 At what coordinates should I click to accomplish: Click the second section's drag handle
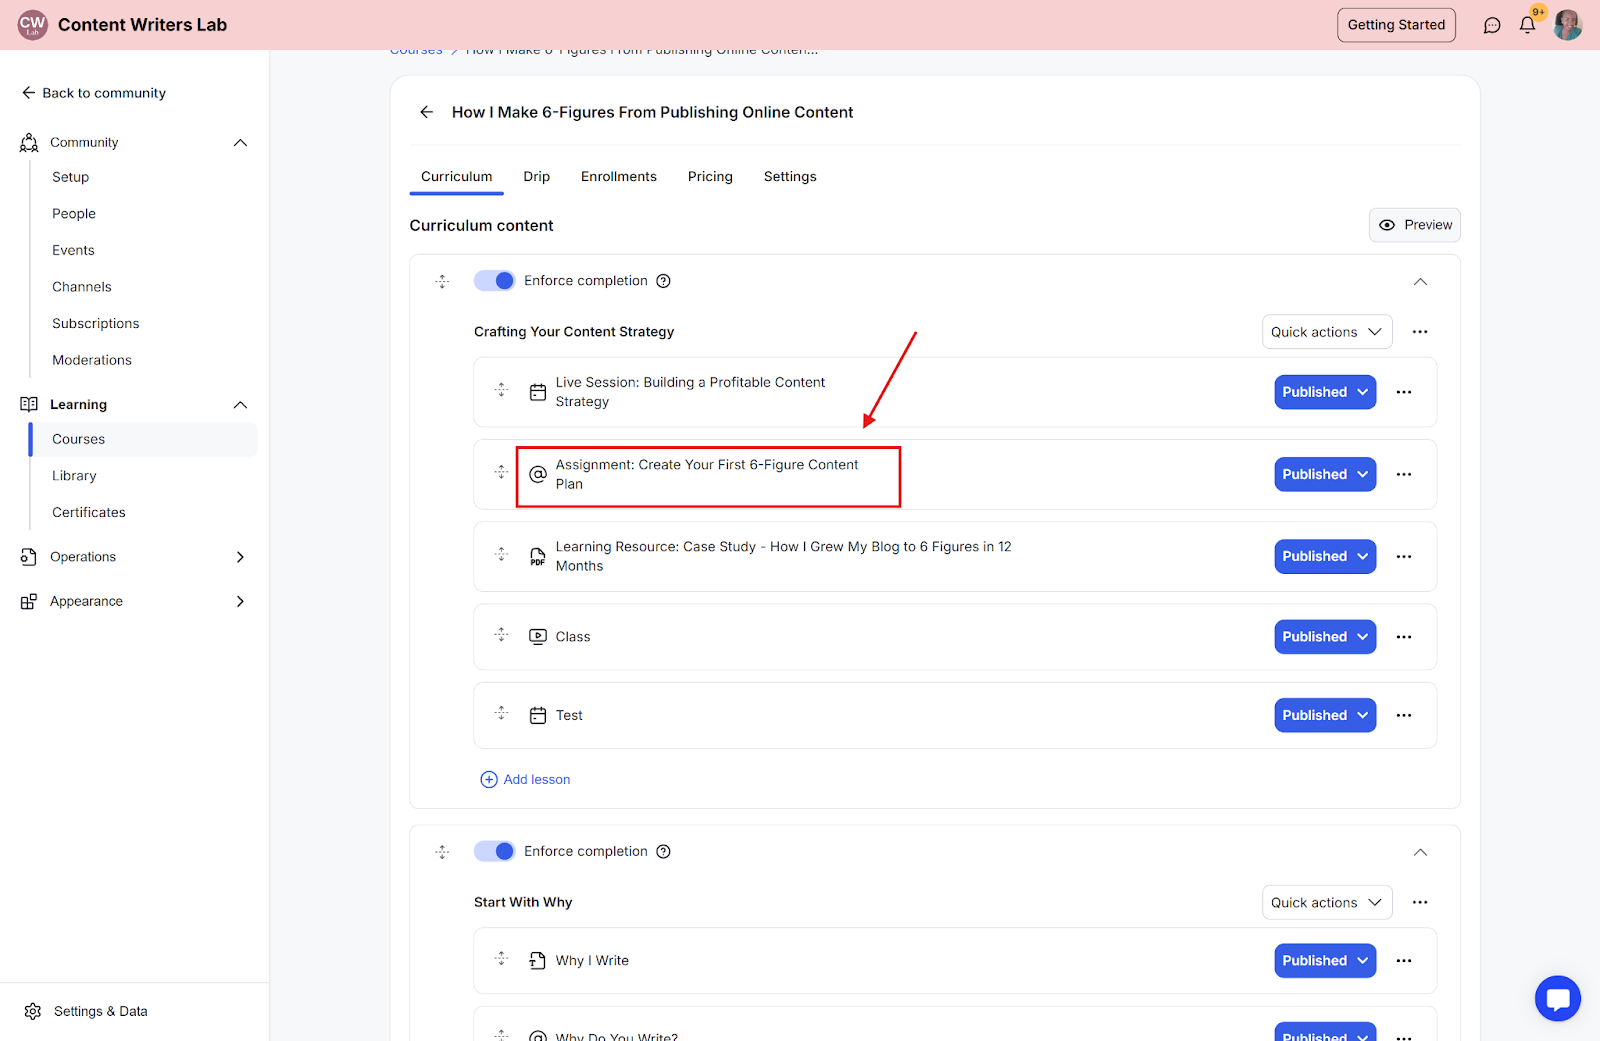(x=443, y=852)
